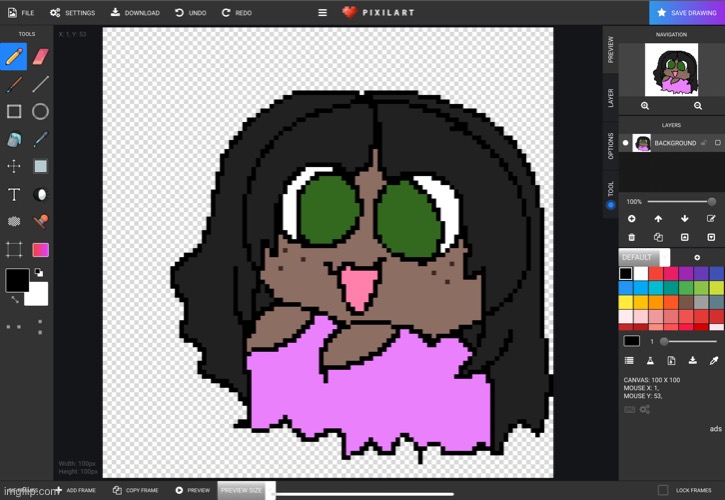Add new palette with plus icon
The image size is (725, 500).
(x=697, y=257)
